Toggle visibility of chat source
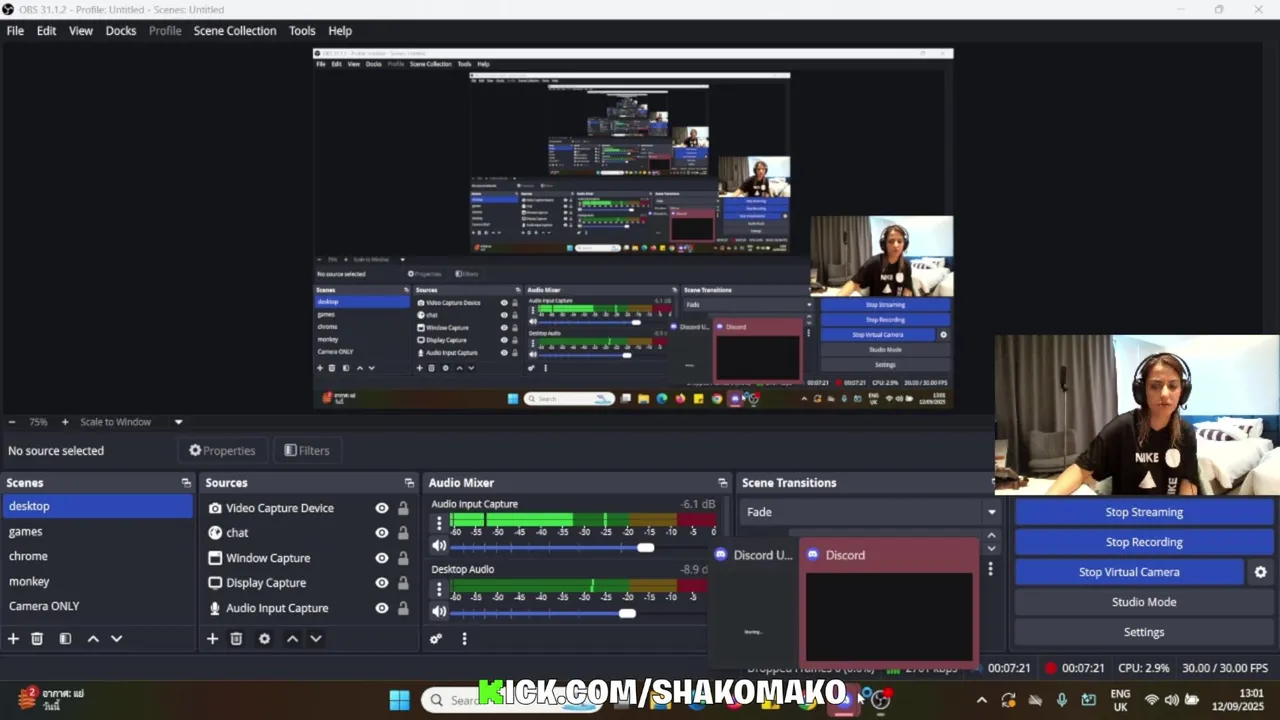This screenshot has height=720, width=1280. 381,533
